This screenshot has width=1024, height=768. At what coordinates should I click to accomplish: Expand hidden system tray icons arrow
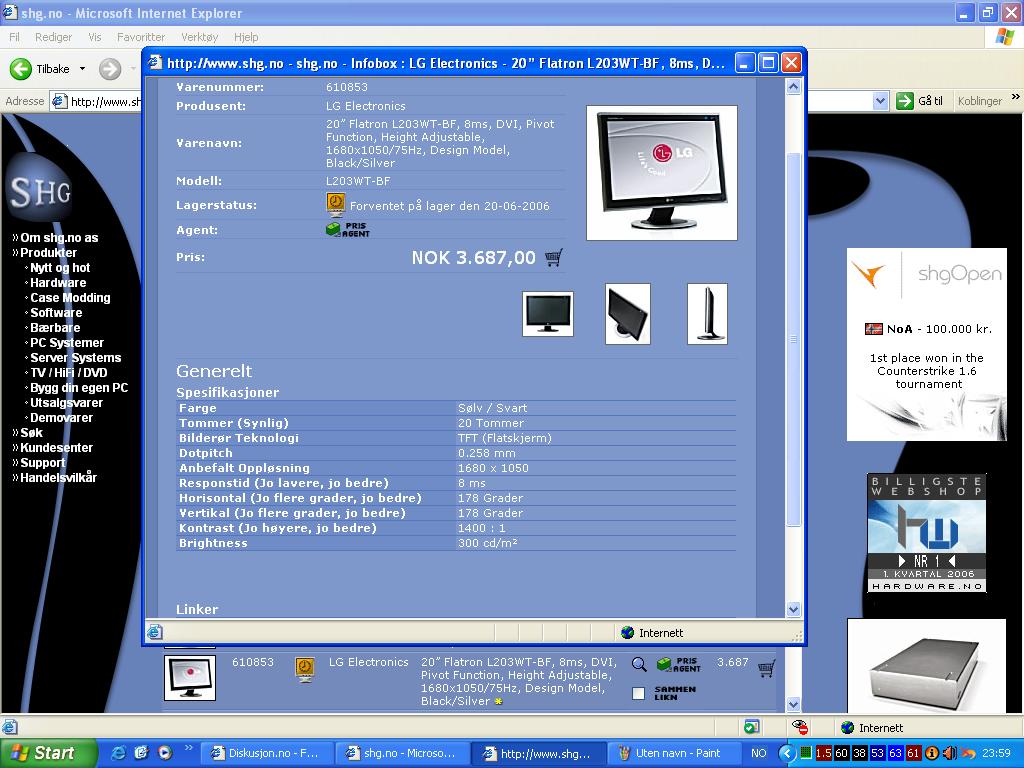[787, 753]
